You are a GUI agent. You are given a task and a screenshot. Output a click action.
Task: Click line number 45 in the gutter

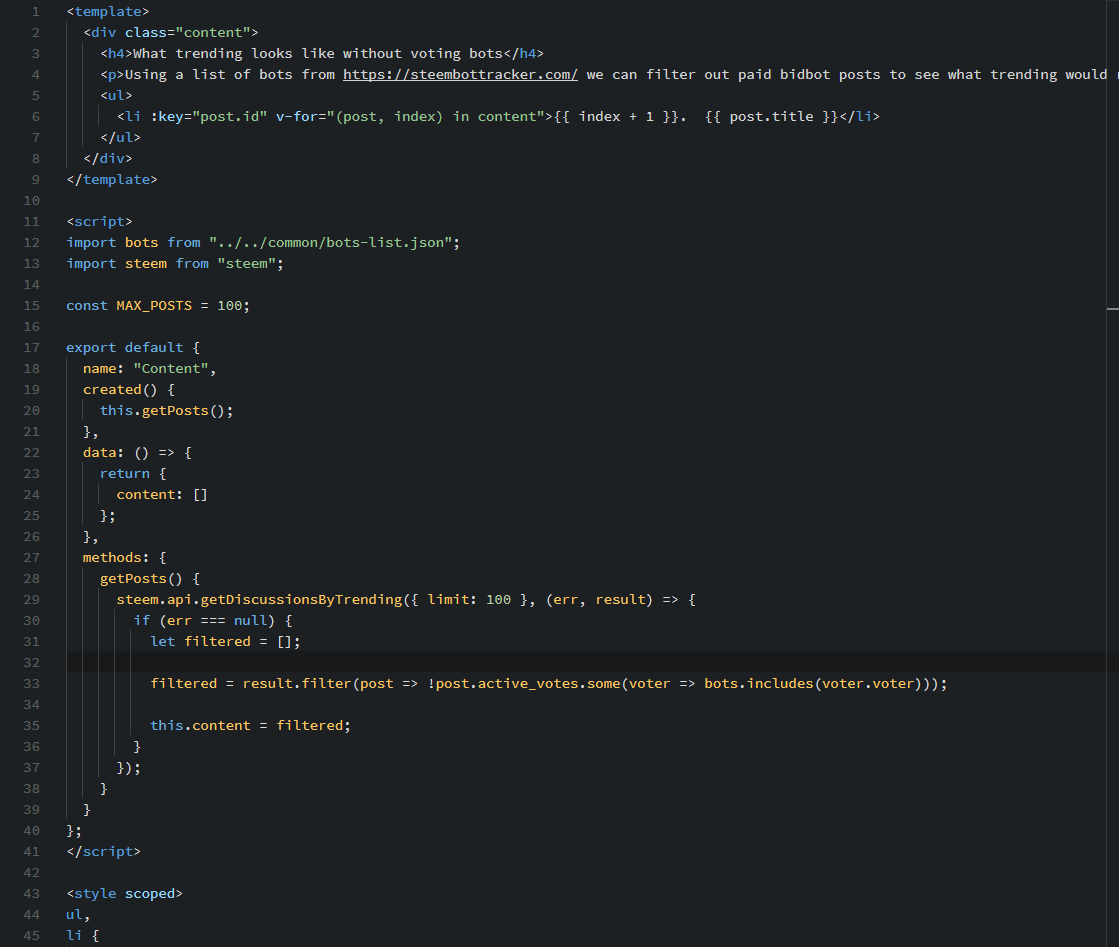pyautogui.click(x=31, y=936)
